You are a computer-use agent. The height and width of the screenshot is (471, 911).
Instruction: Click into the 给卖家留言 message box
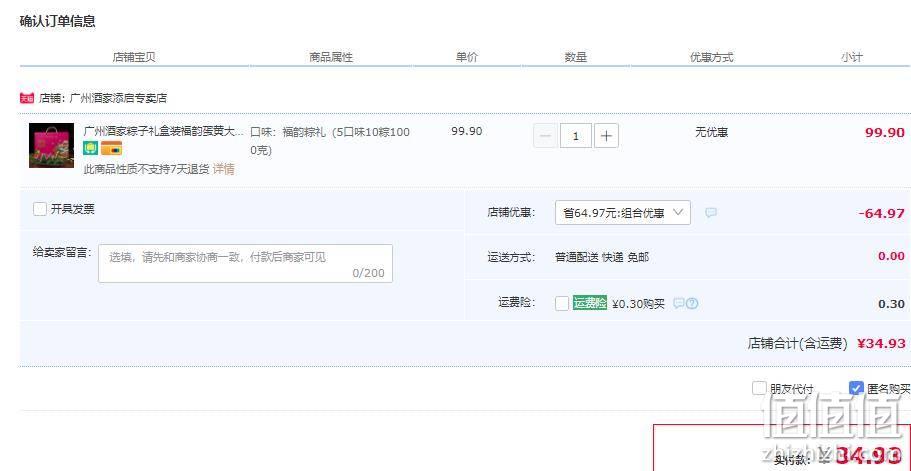pyautogui.click(x=245, y=263)
